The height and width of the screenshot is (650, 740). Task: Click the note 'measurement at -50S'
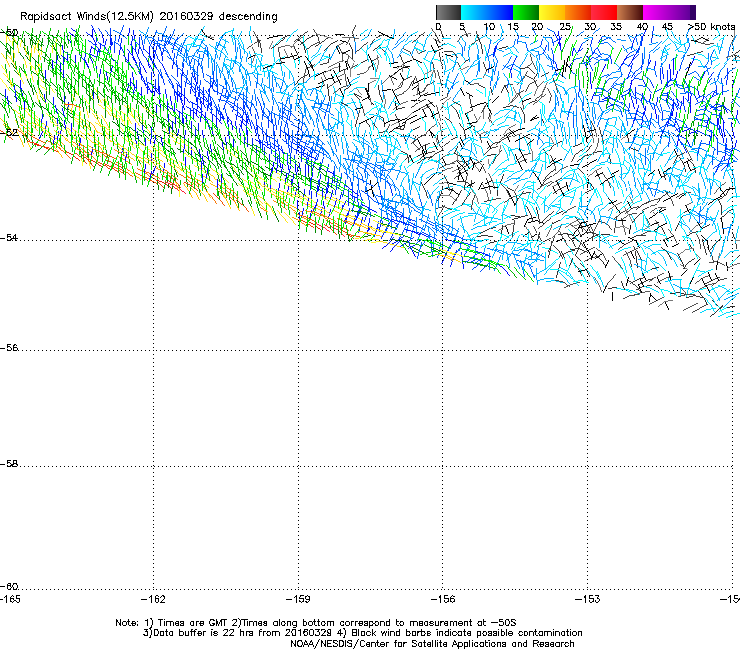[x=462, y=623]
